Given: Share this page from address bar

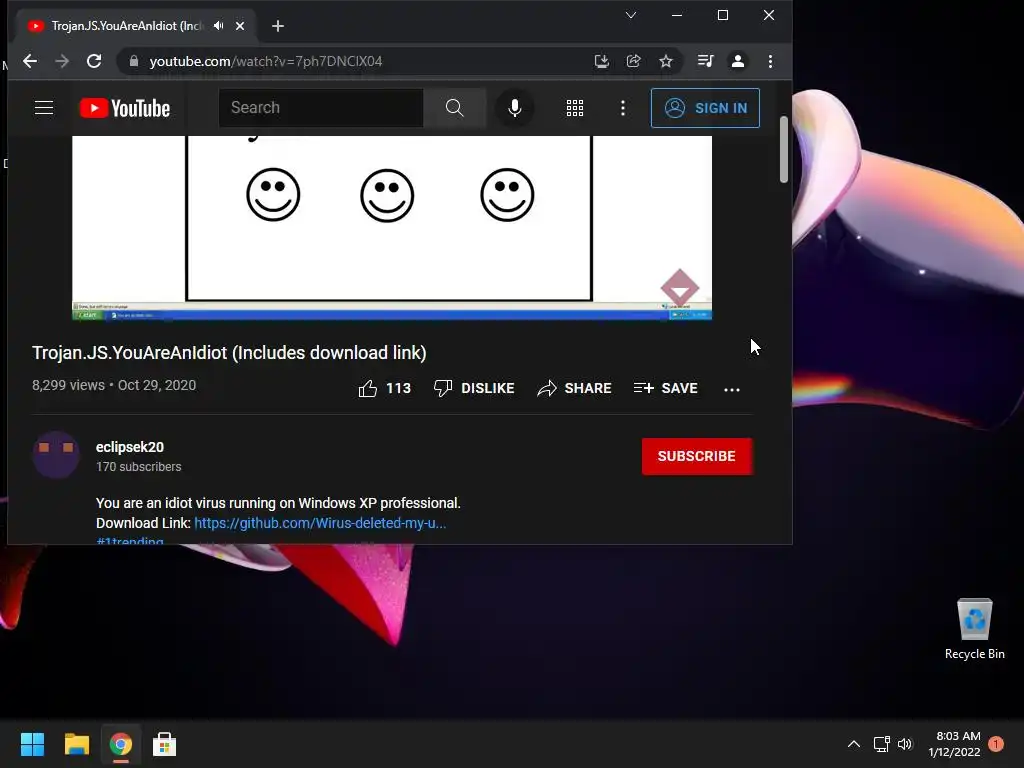Looking at the screenshot, I should click(633, 61).
